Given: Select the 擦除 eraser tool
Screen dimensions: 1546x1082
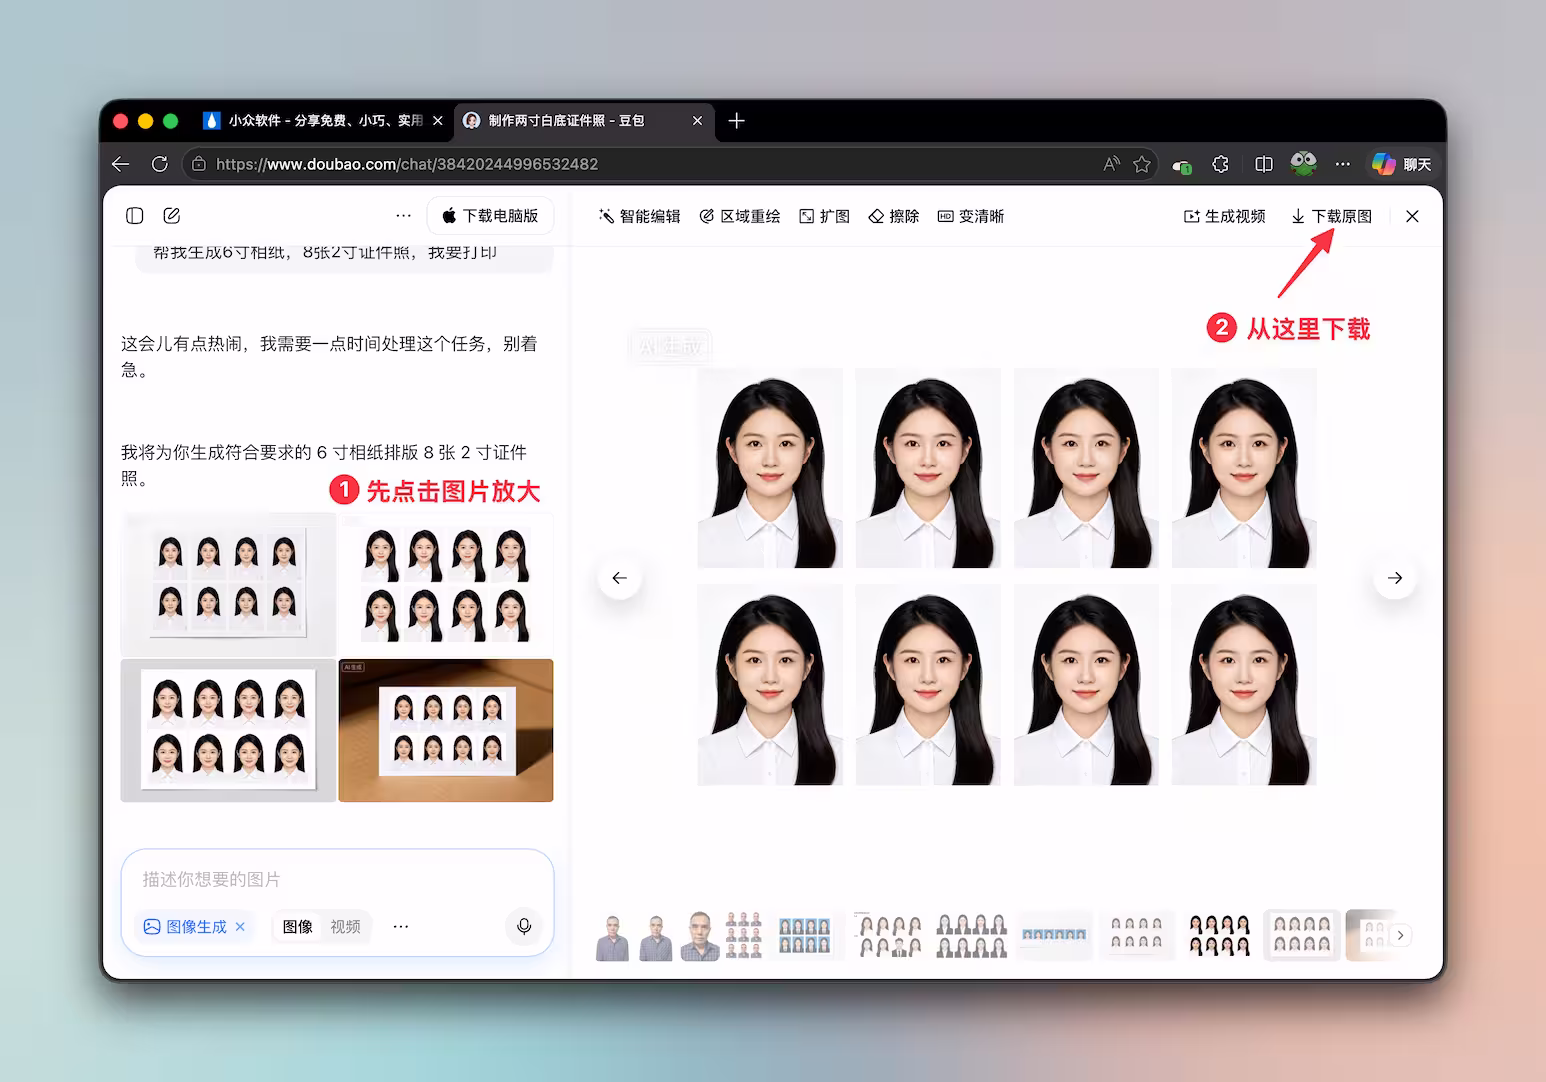Looking at the screenshot, I should tap(893, 216).
